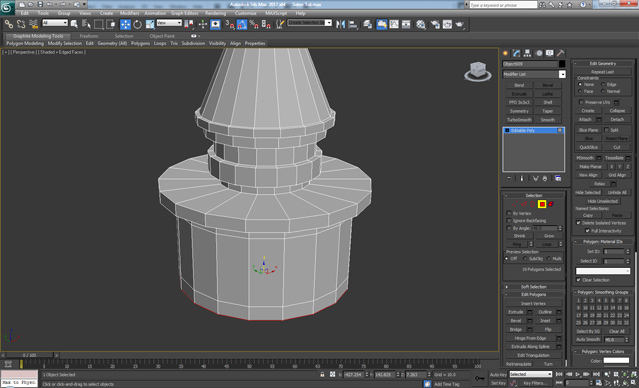Activate the Select and Move tool

point(126,24)
